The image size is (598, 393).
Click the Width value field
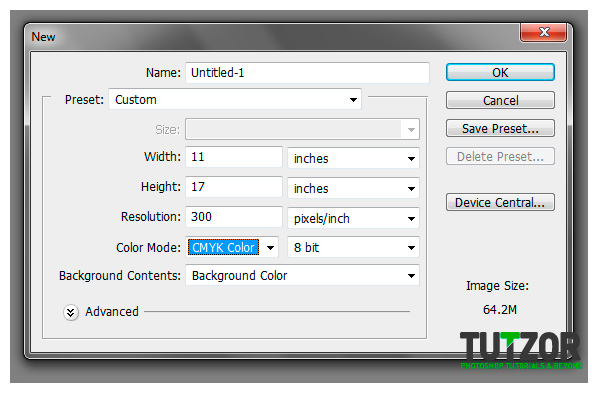point(234,157)
